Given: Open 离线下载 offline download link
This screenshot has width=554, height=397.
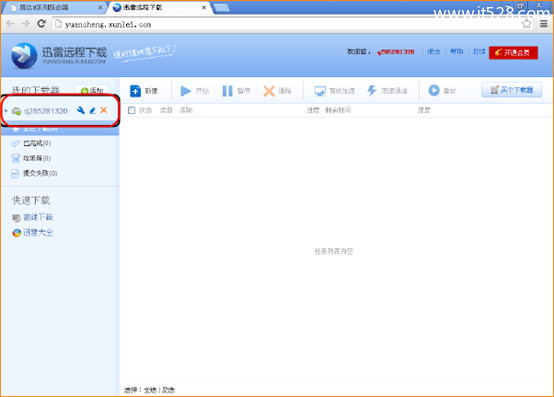Looking at the screenshot, I should pos(38,217).
